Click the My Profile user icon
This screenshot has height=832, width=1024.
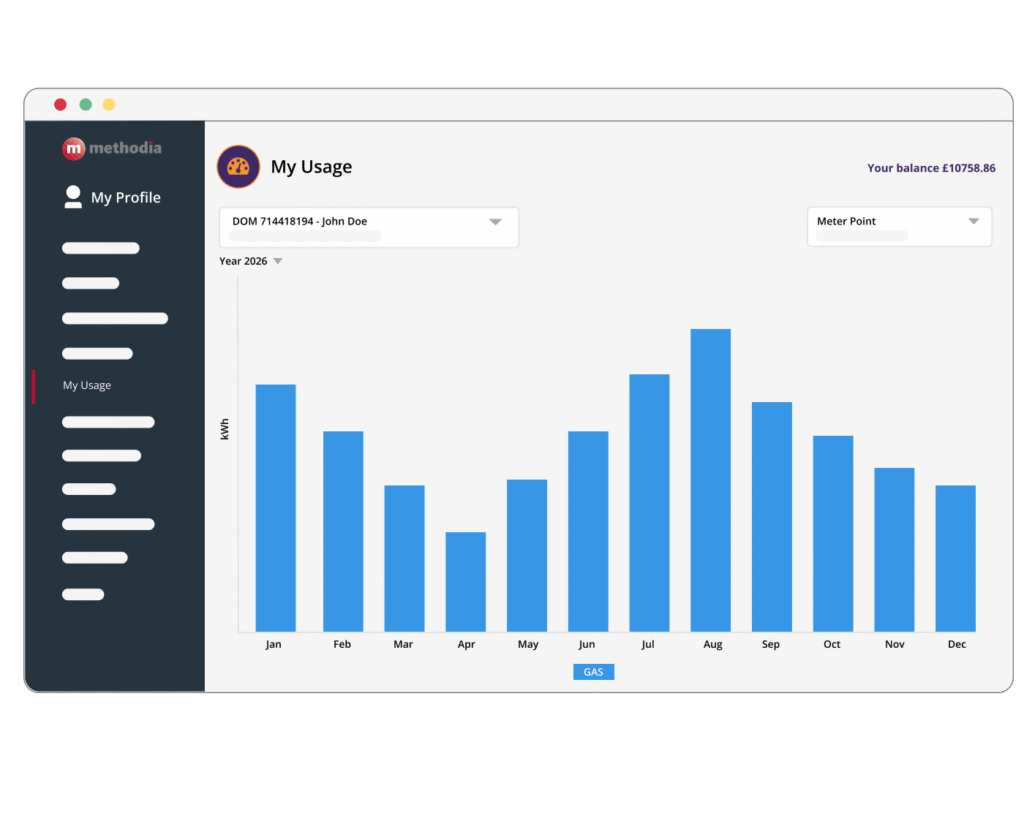73,197
